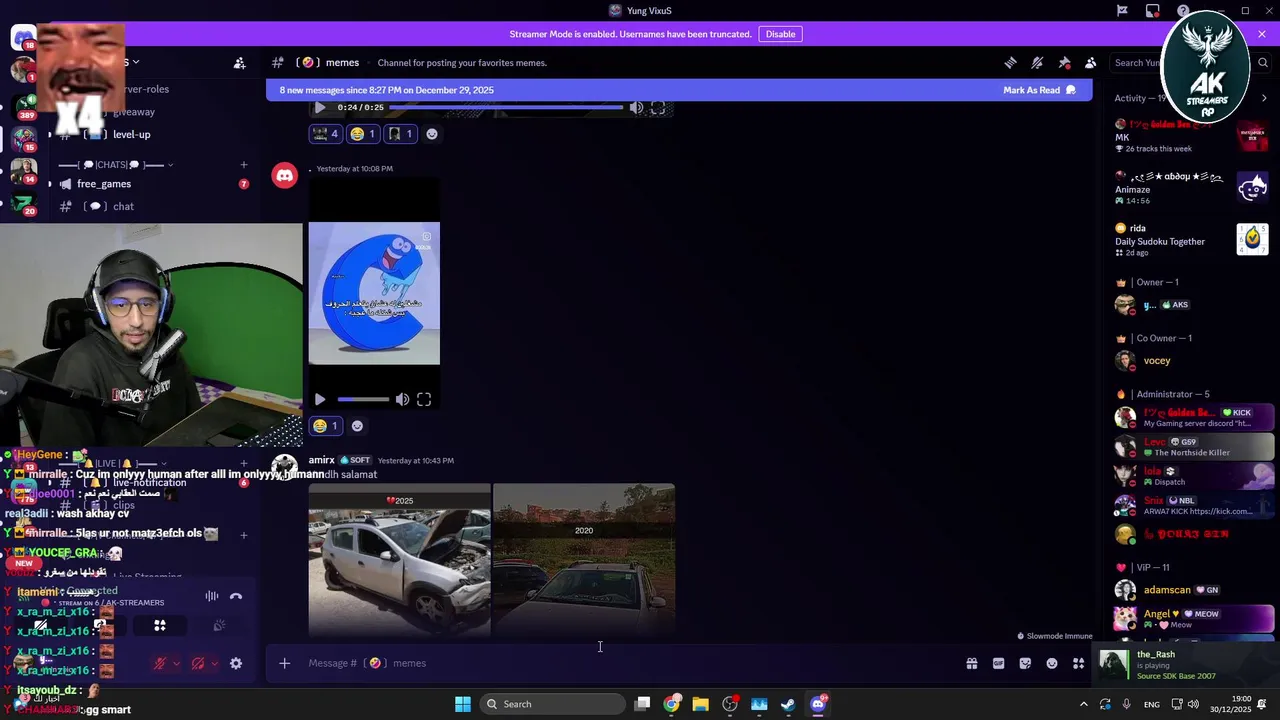The image size is (1280, 720).
Task: Open Windows Start menu
Action: point(462,704)
